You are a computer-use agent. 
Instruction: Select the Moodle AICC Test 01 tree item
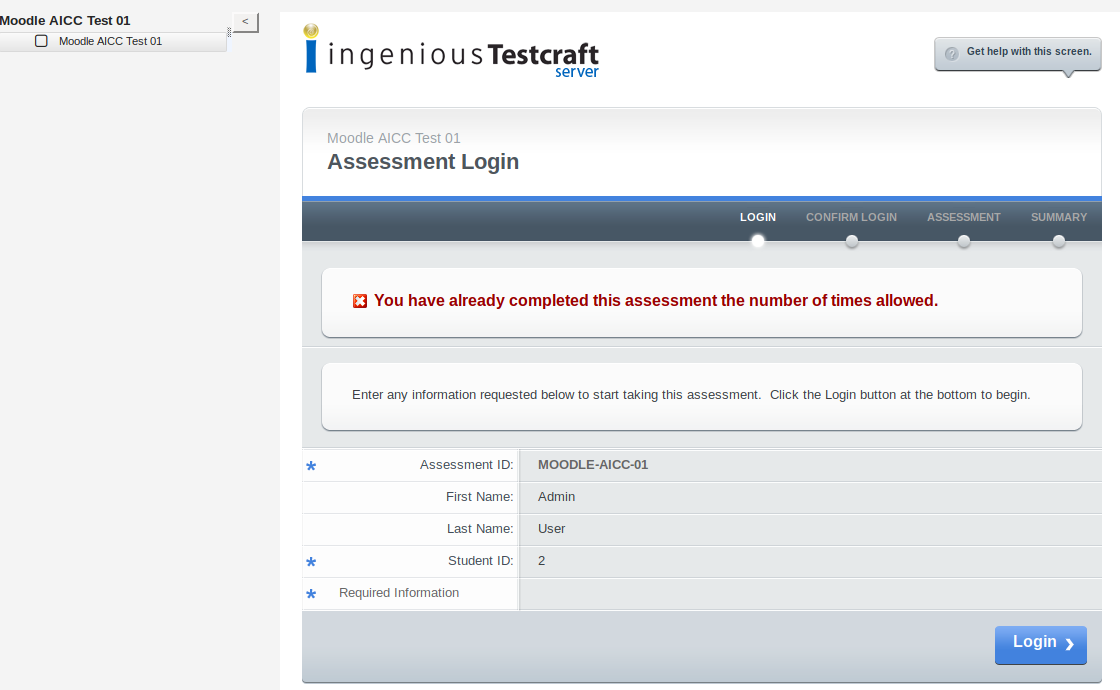coord(111,41)
